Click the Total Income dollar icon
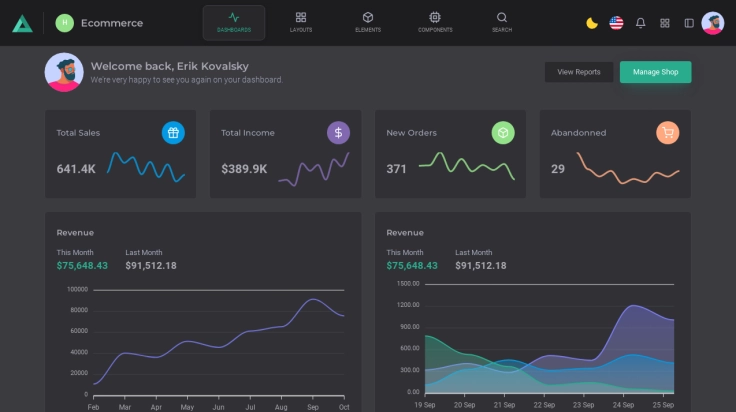The width and height of the screenshot is (736, 412). (338, 132)
